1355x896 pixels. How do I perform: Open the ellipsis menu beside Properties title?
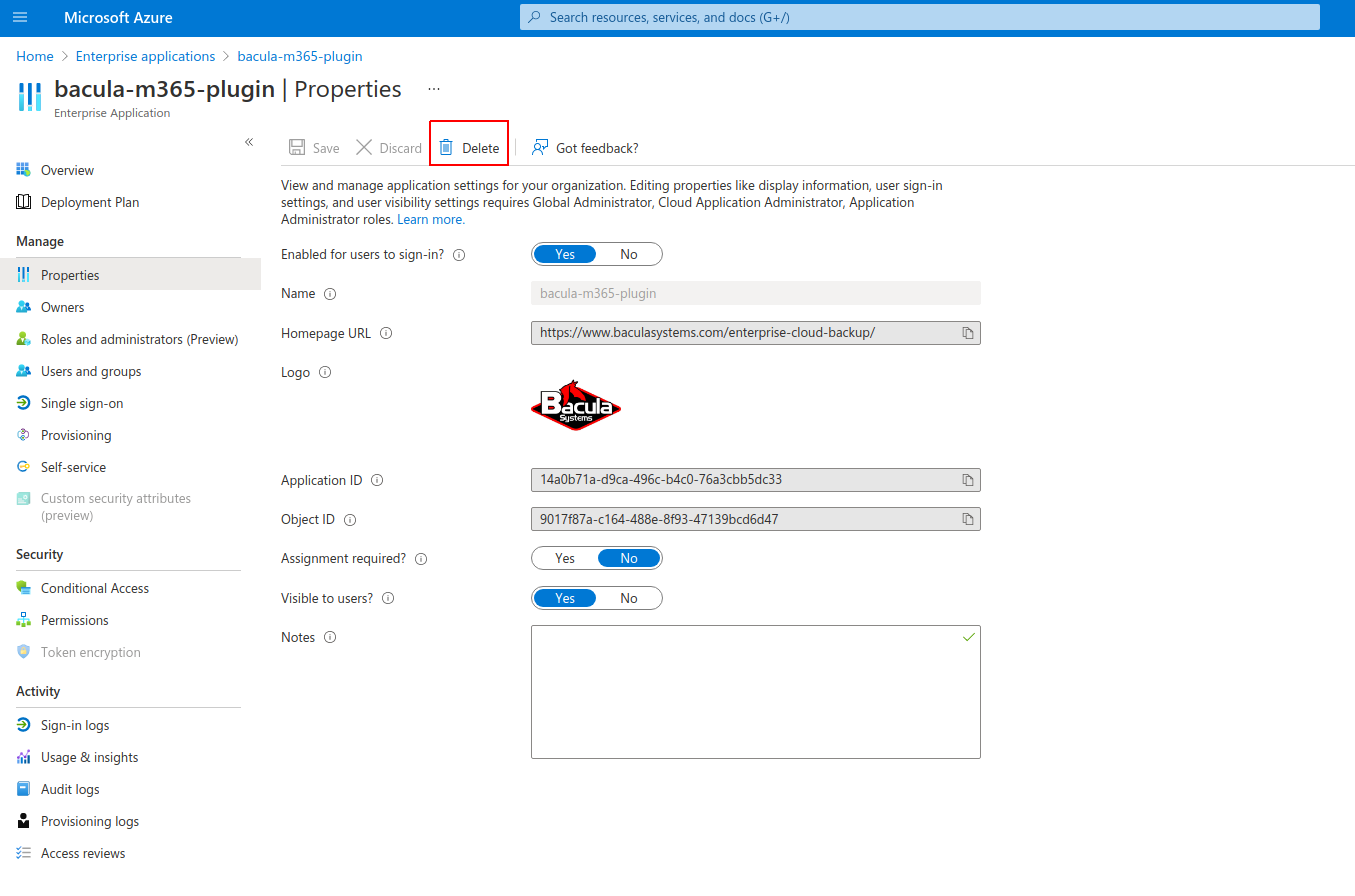434,89
